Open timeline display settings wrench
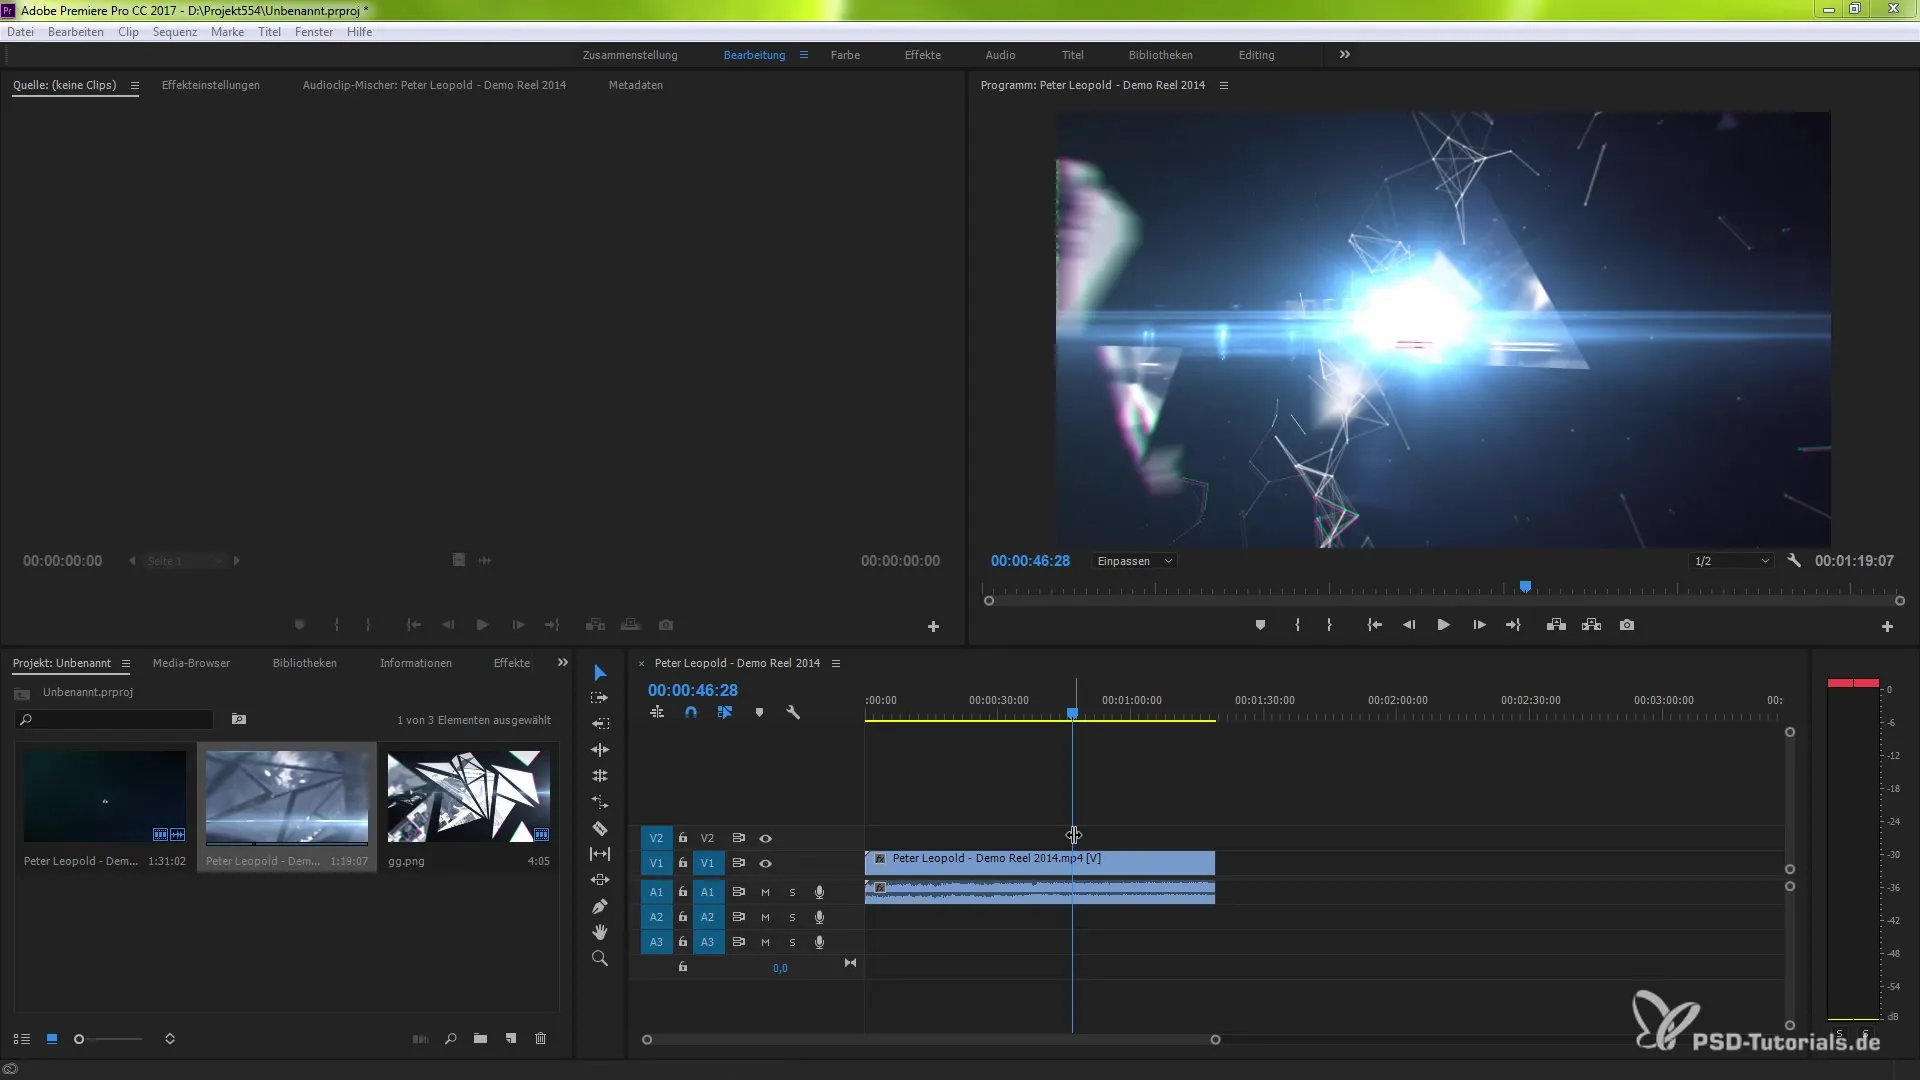The height and width of the screenshot is (1080, 1920). tap(793, 713)
